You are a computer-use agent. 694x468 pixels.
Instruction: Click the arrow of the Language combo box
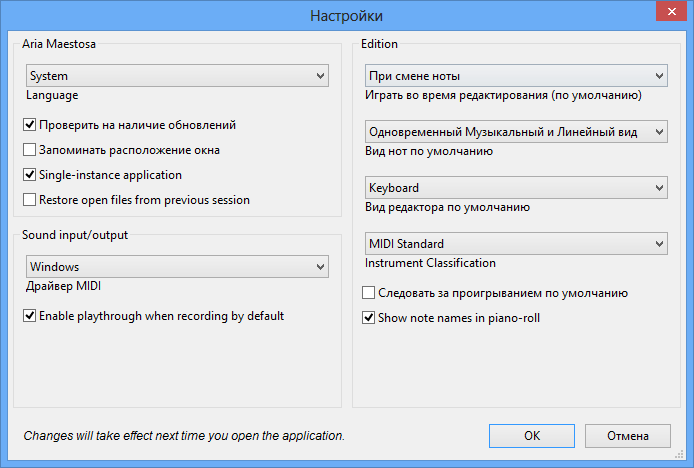tap(320, 76)
